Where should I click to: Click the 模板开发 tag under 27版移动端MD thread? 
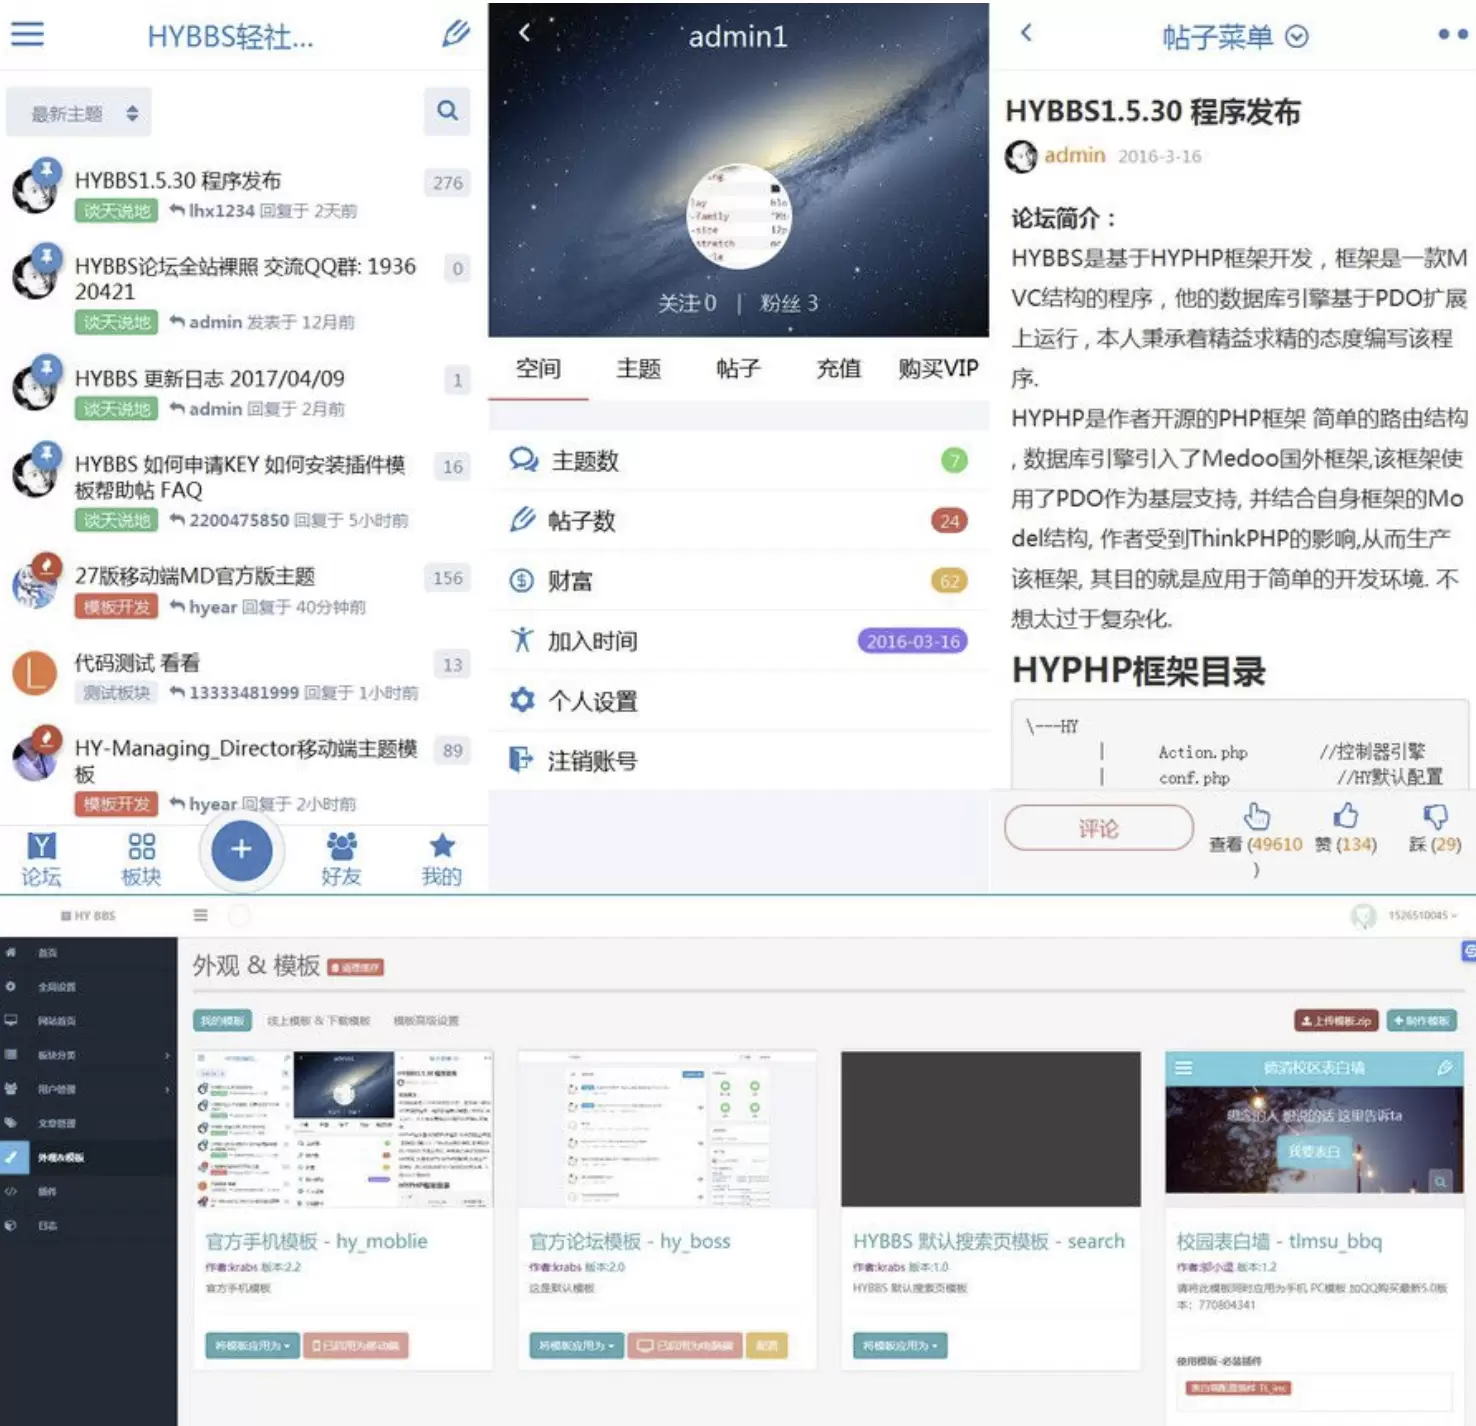coord(116,607)
